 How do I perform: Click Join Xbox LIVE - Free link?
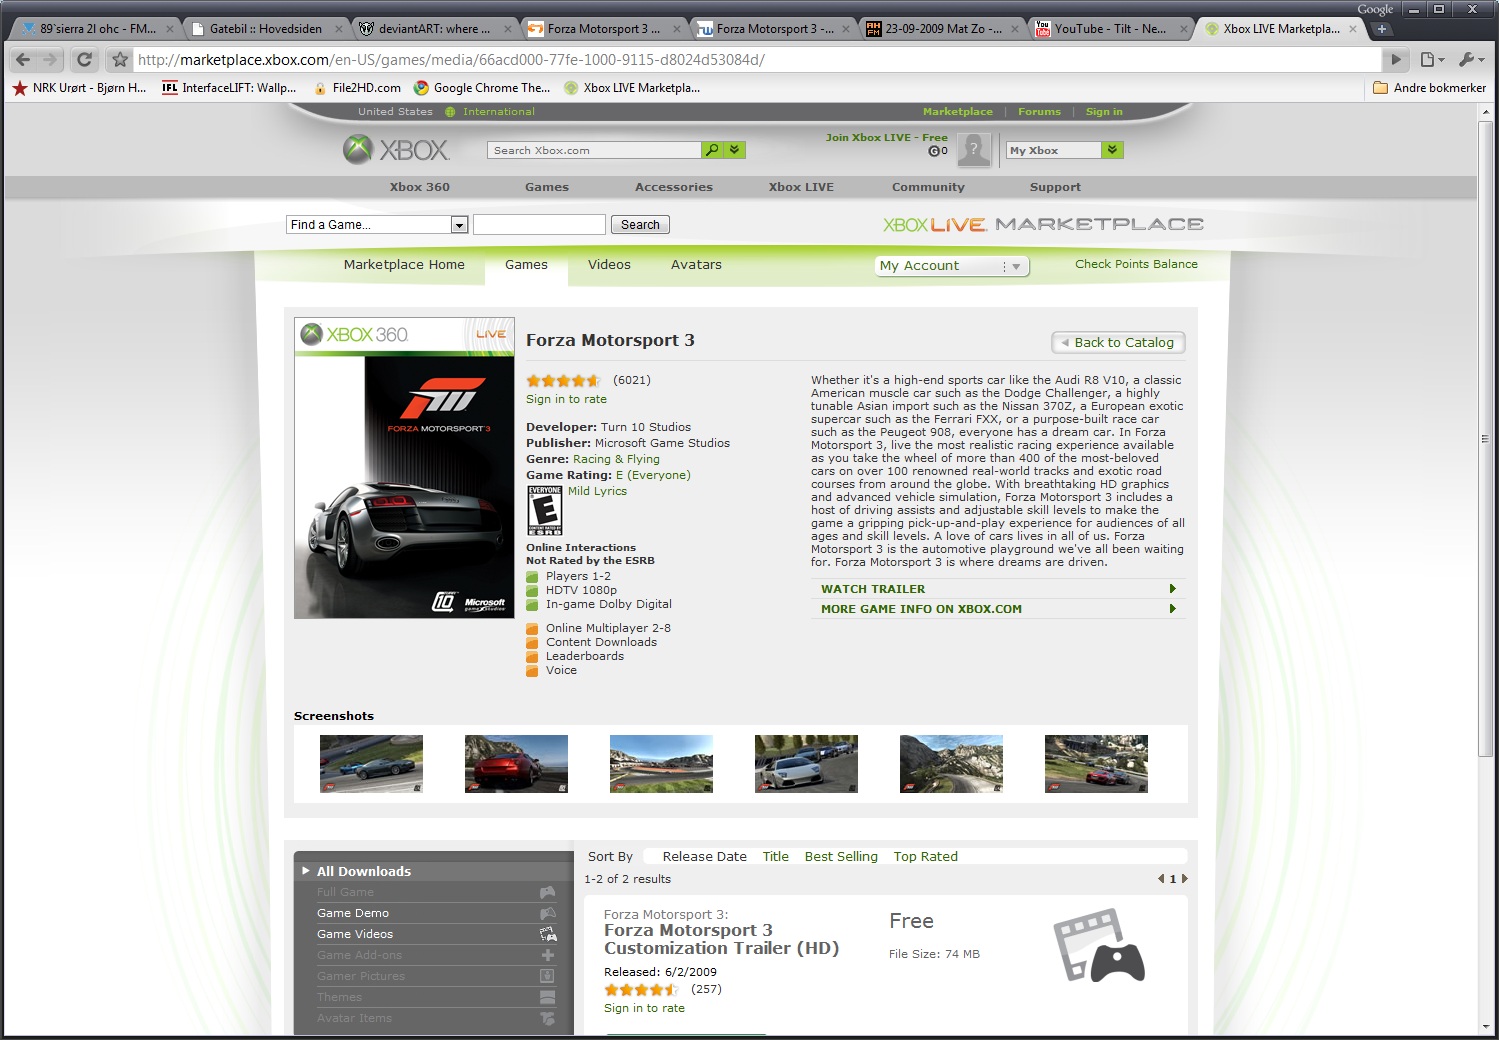tap(886, 138)
